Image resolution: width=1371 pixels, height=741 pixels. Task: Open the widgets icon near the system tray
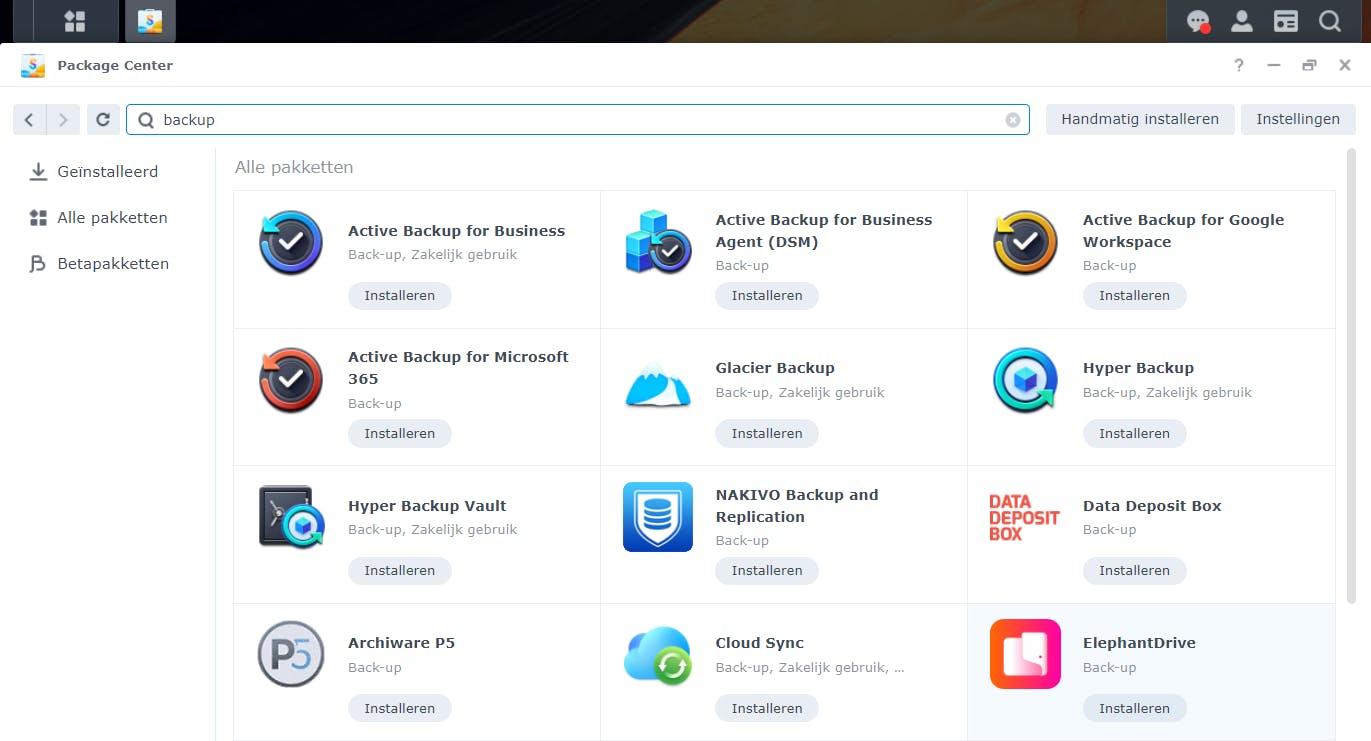click(x=1285, y=21)
